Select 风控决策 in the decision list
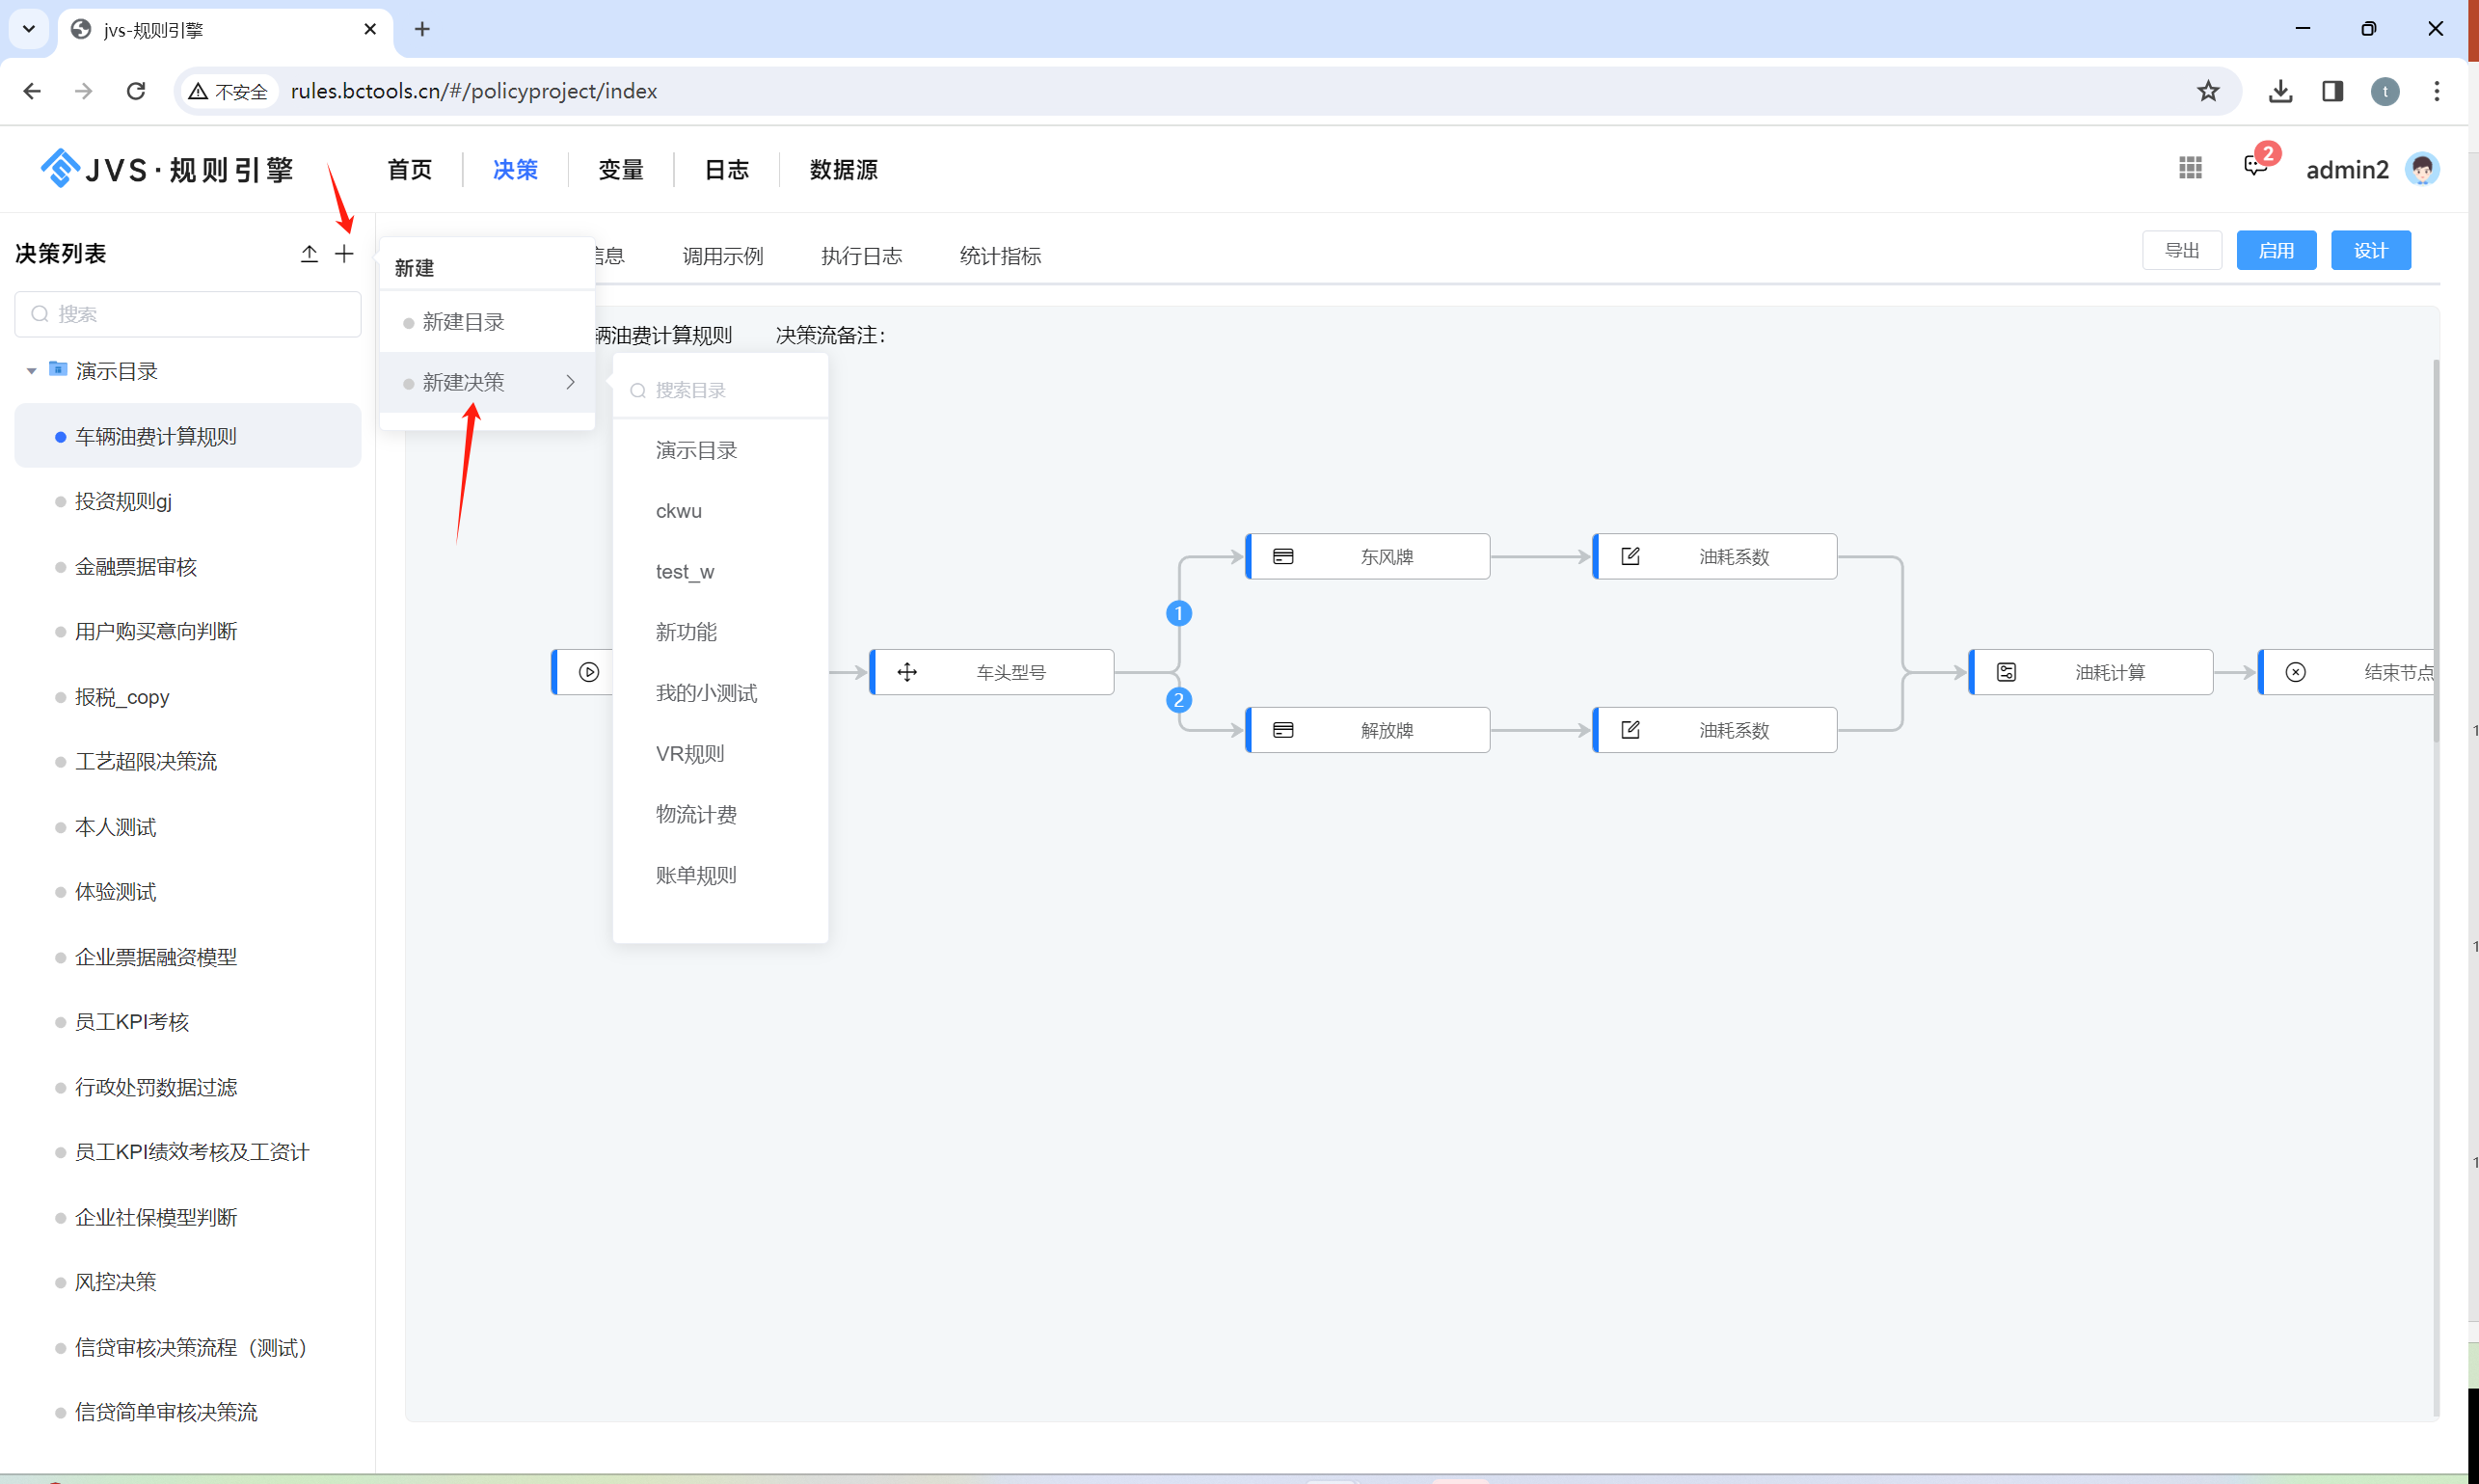 [116, 1281]
